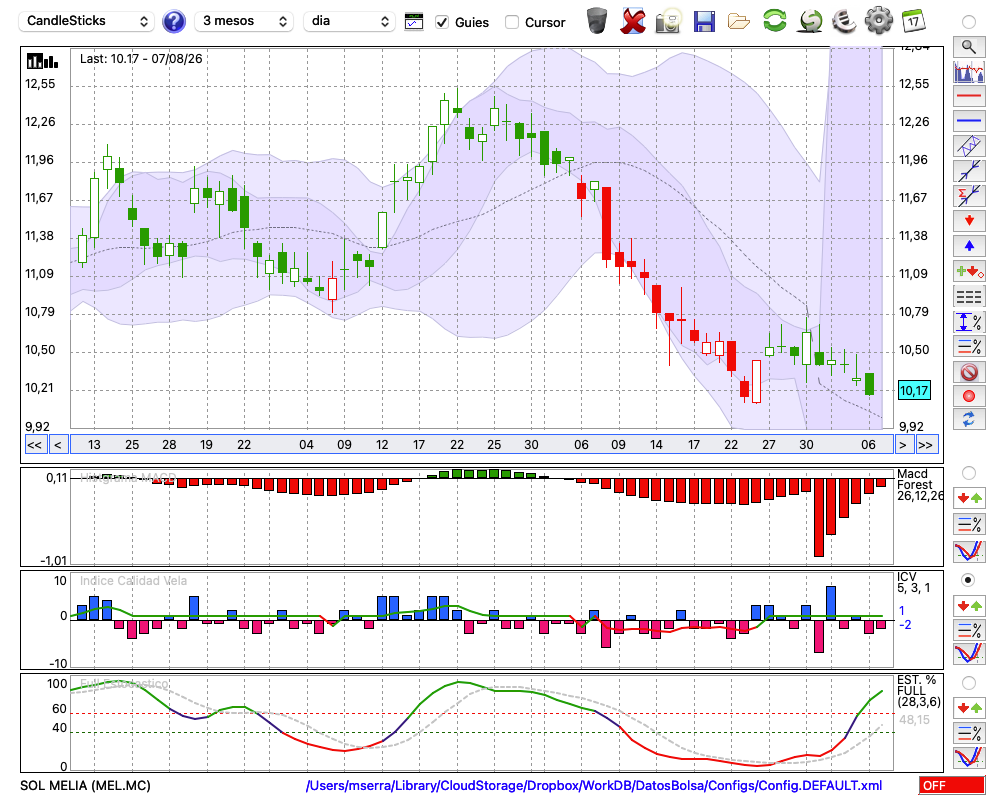Open the folder icon in the toolbar
This screenshot has width=1000, height=800.
point(739,22)
